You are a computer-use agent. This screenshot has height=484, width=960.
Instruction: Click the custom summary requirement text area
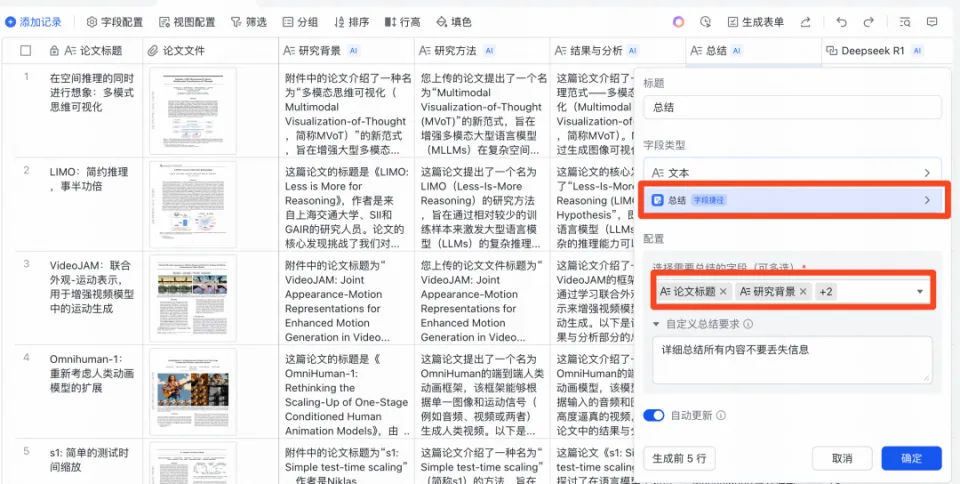(x=792, y=360)
